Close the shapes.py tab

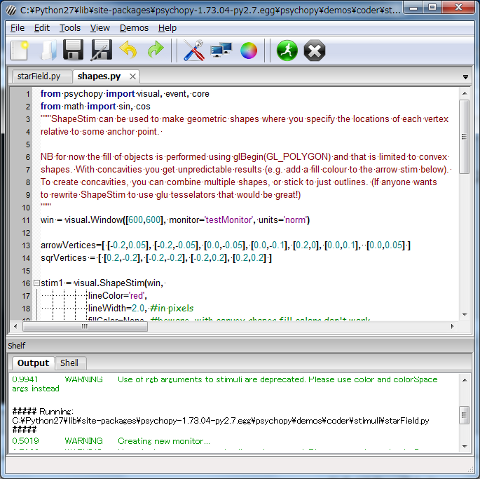click(x=133, y=77)
